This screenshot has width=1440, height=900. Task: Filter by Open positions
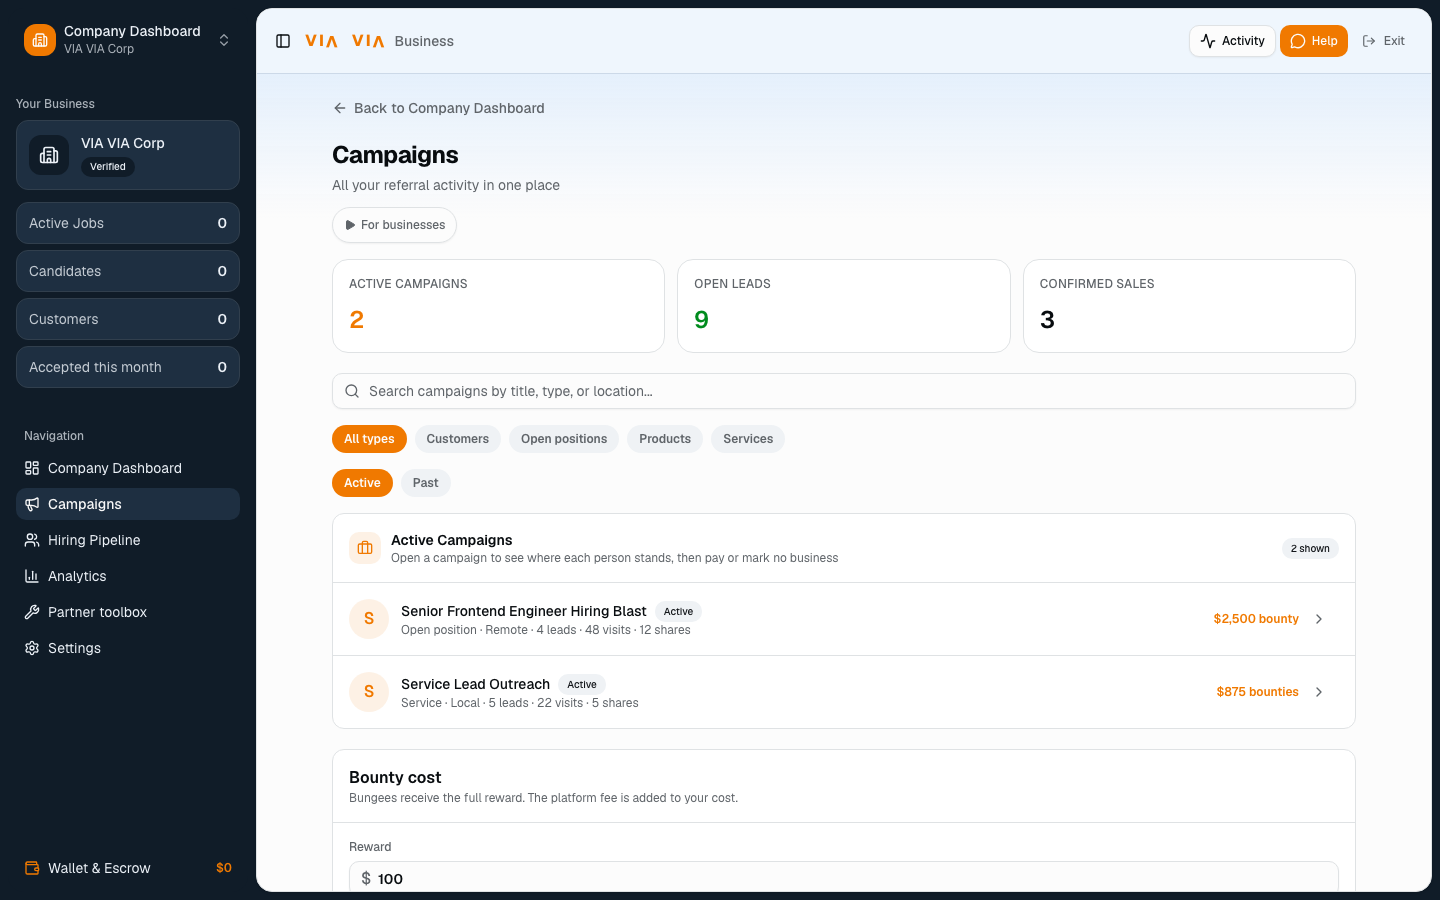pyautogui.click(x=564, y=439)
